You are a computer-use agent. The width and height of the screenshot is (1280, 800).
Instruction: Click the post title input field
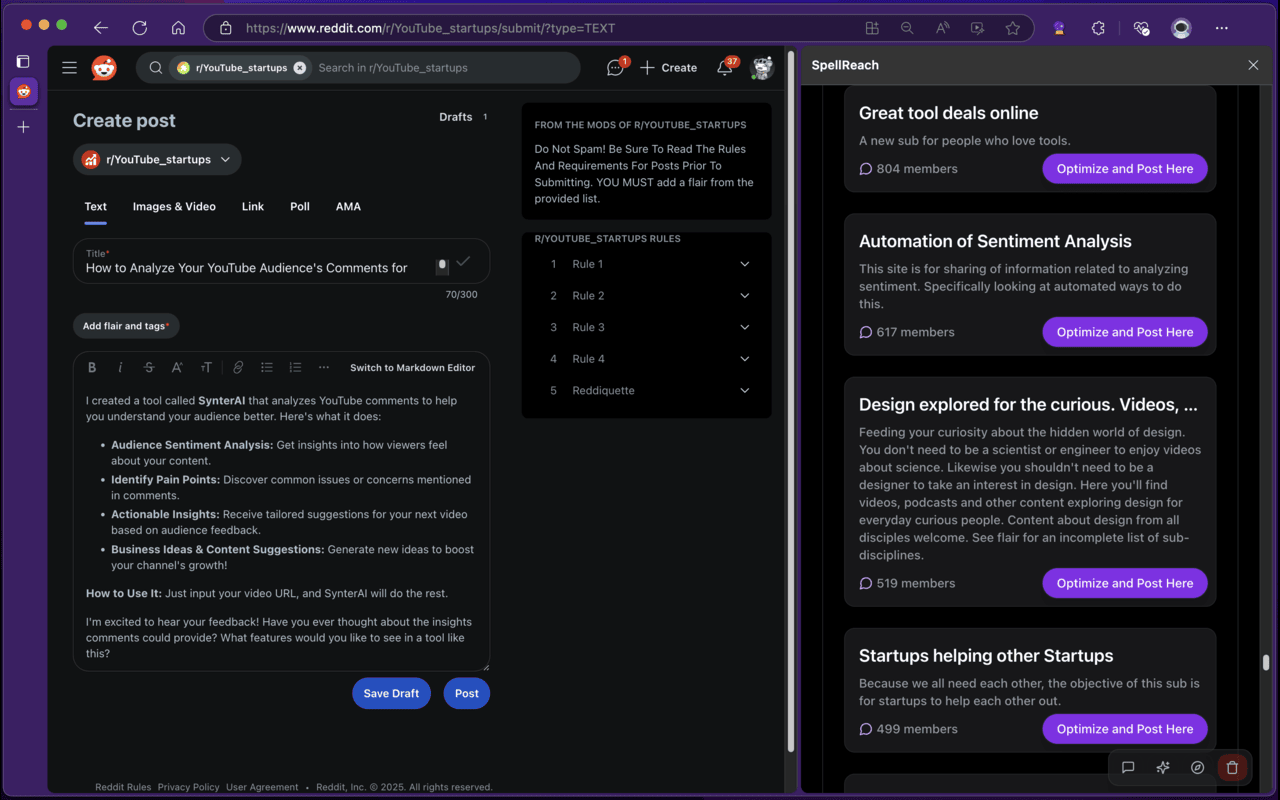(281, 261)
